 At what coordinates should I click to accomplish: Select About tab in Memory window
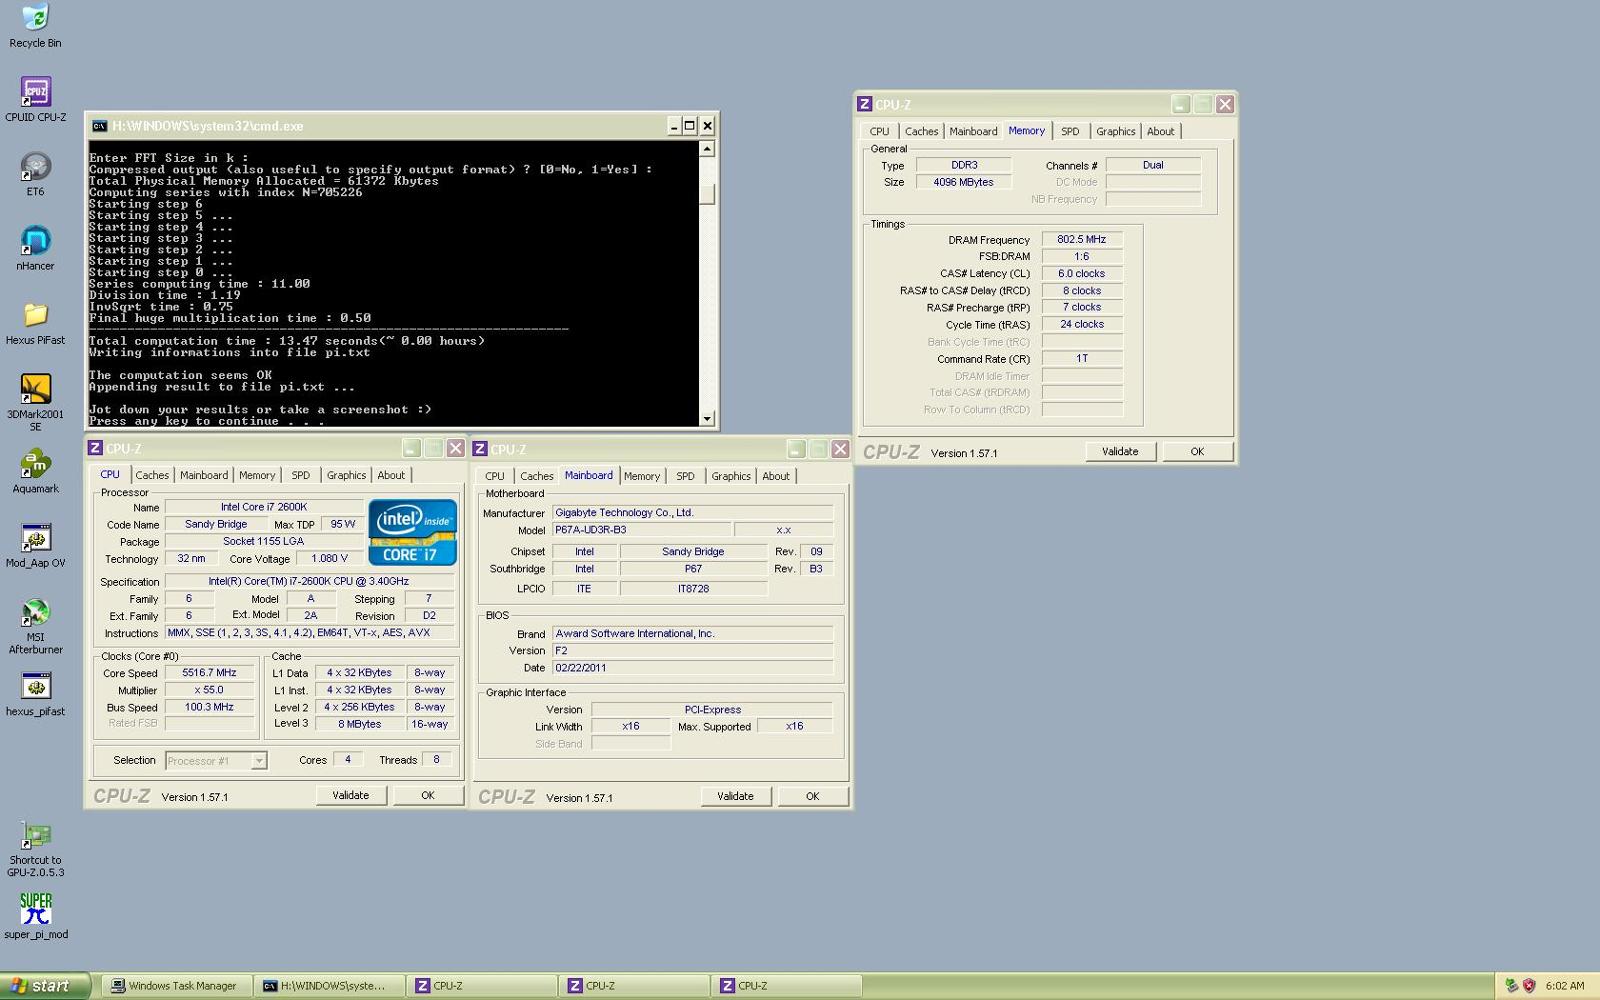pyautogui.click(x=1160, y=131)
